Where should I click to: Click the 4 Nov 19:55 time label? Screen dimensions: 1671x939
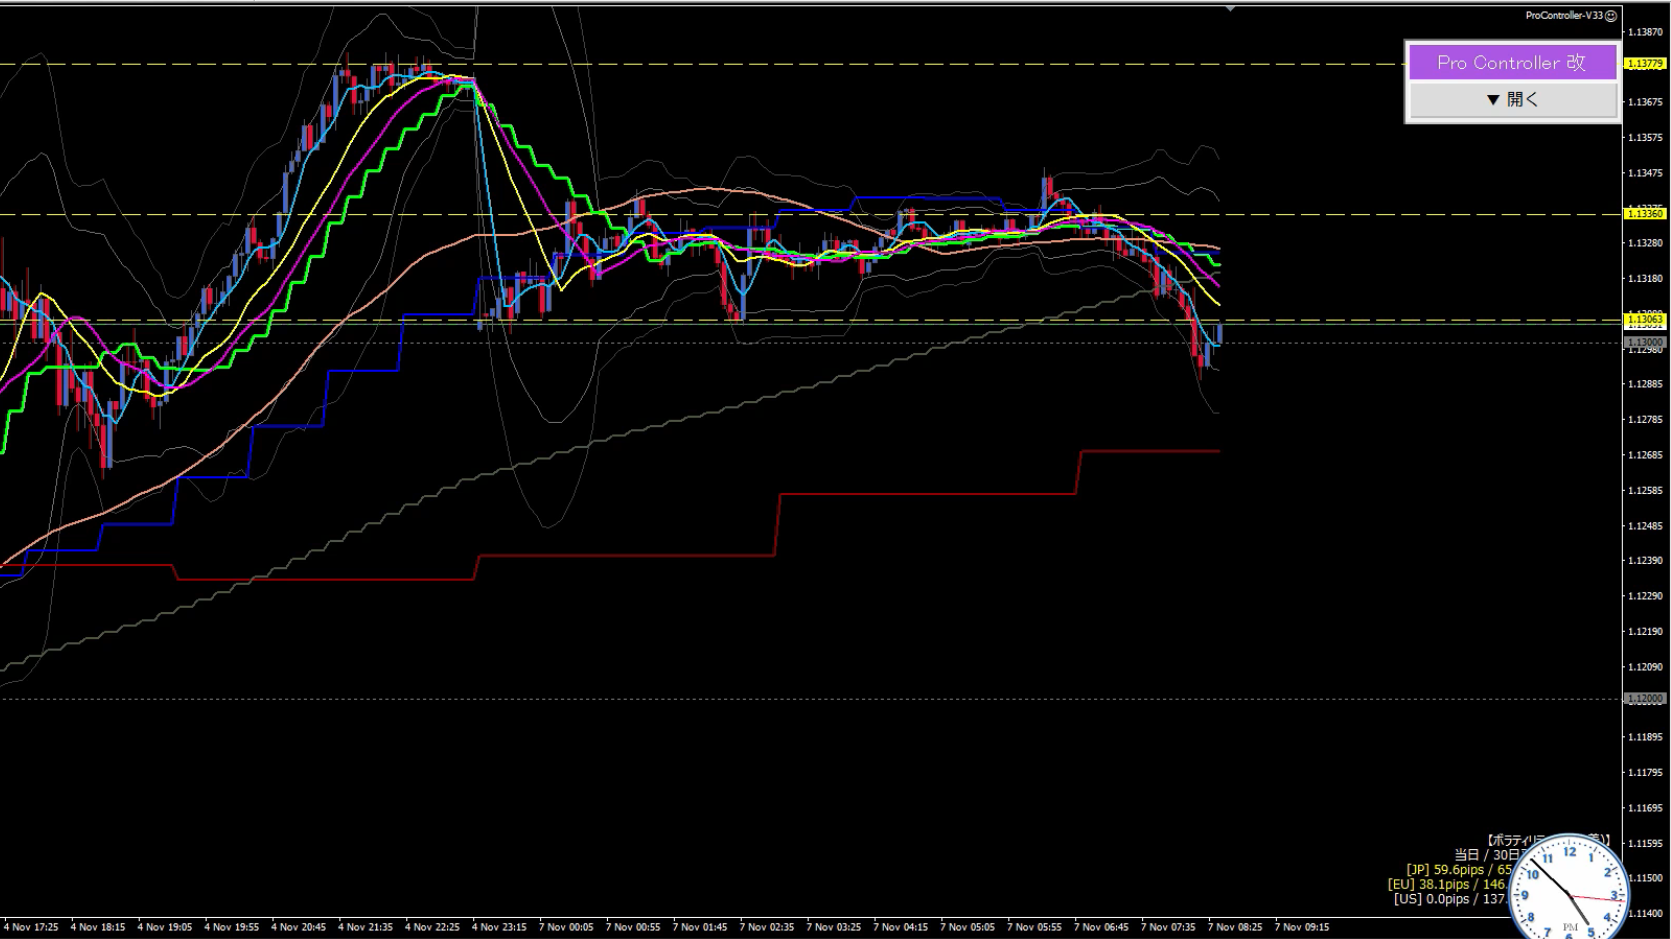(x=231, y=927)
